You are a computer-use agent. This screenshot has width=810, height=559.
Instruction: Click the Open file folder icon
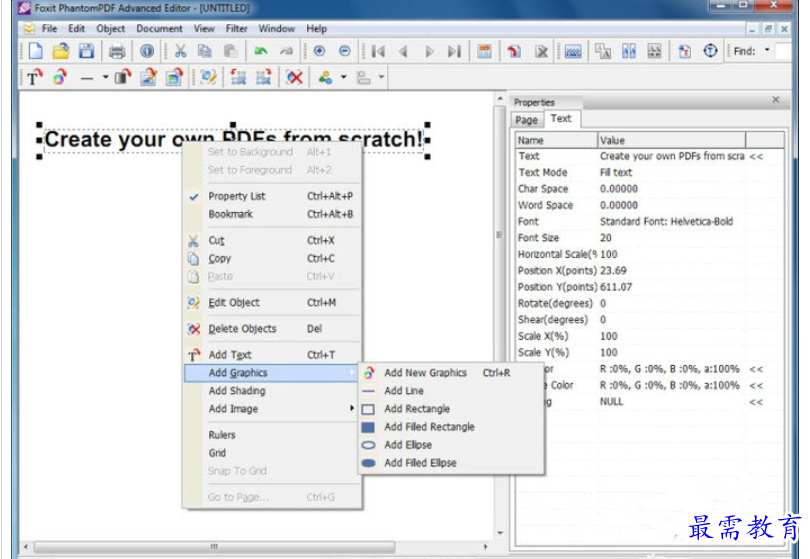61,51
